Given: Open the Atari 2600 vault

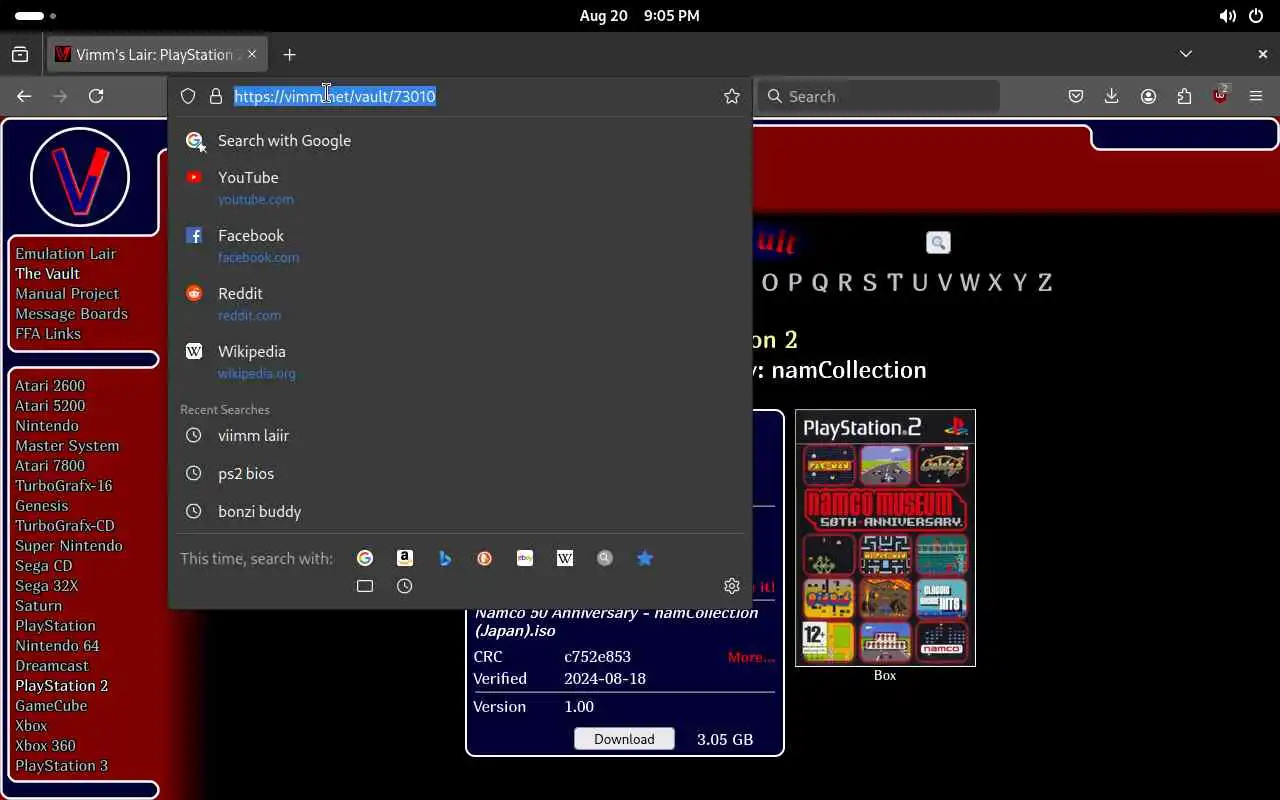Looking at the screenshot, I should [50, 386].
